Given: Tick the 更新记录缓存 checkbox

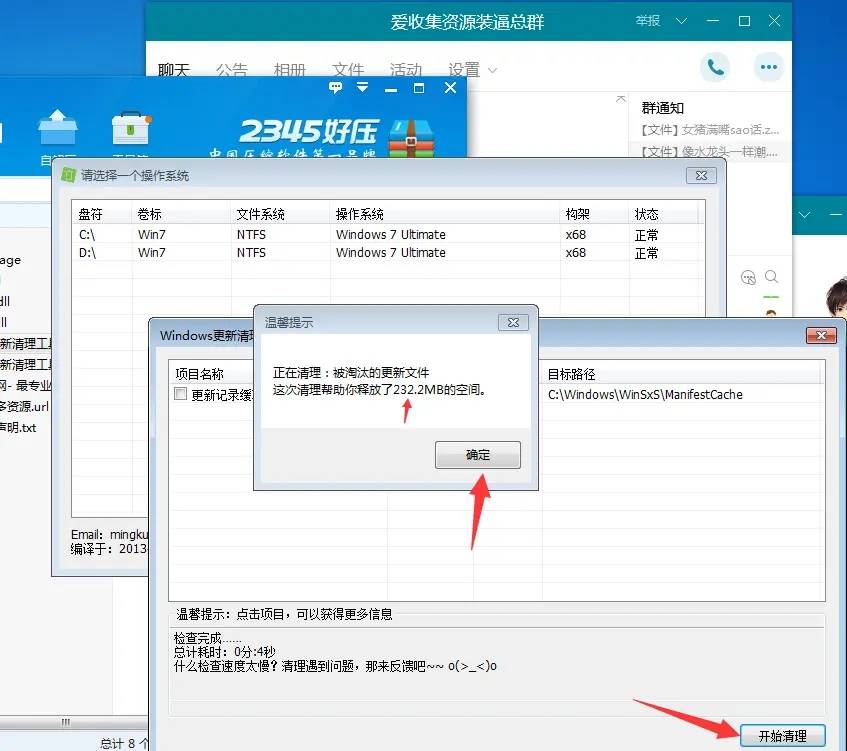Looking at the screenshot, I should point(180,394).
